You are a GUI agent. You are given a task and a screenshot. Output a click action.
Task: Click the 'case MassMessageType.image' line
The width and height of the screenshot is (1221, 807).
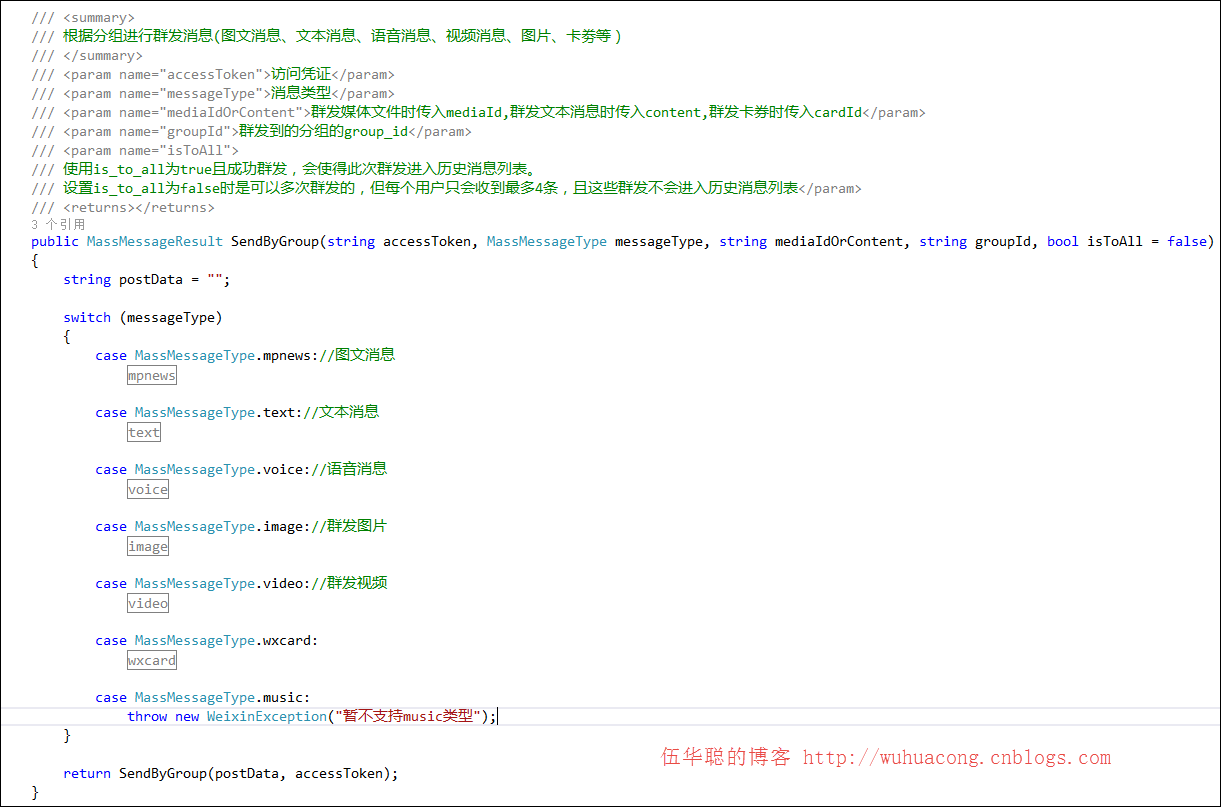click(x=241, y=527)
